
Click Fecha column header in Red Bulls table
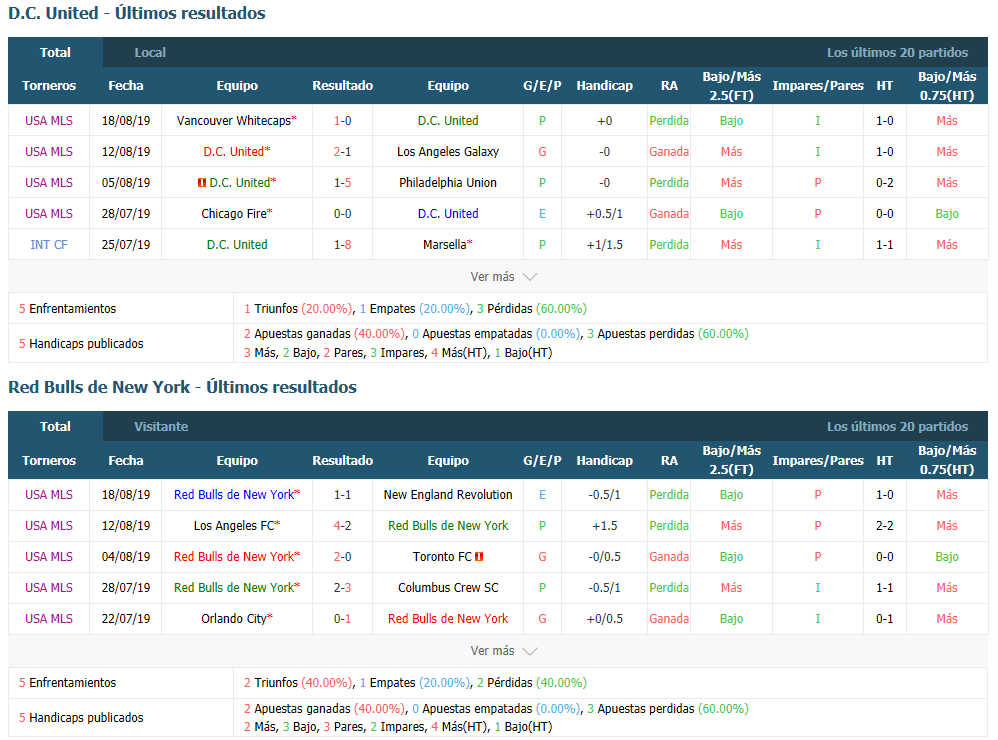(126, 460)
